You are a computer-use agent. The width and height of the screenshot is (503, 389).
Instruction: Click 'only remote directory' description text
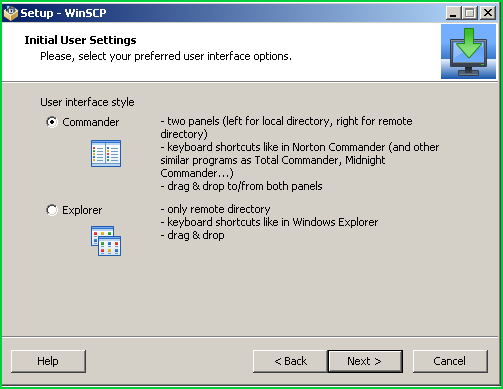pyautogui.click(x=219, y=209)
